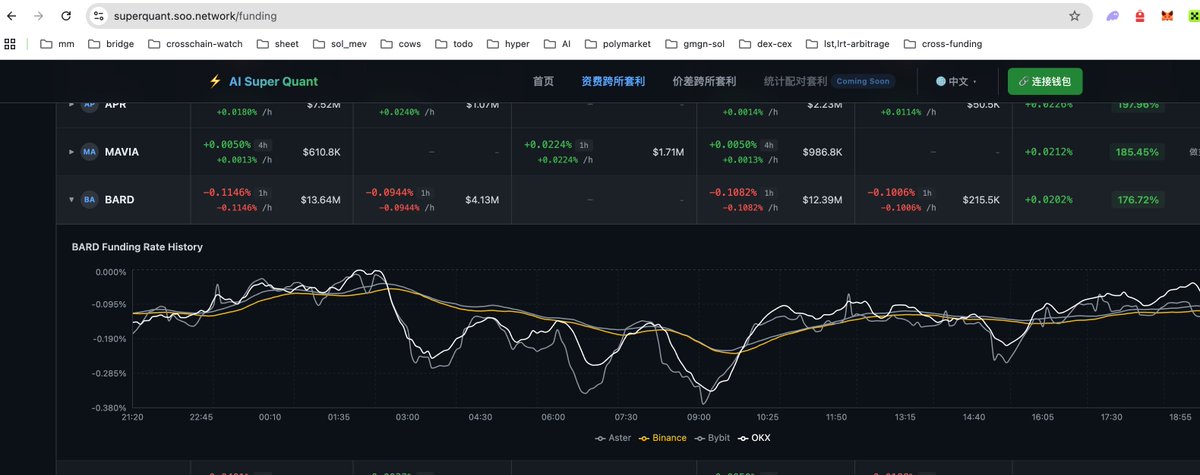Reload the page with the refresh icon

tap(66, 17)
